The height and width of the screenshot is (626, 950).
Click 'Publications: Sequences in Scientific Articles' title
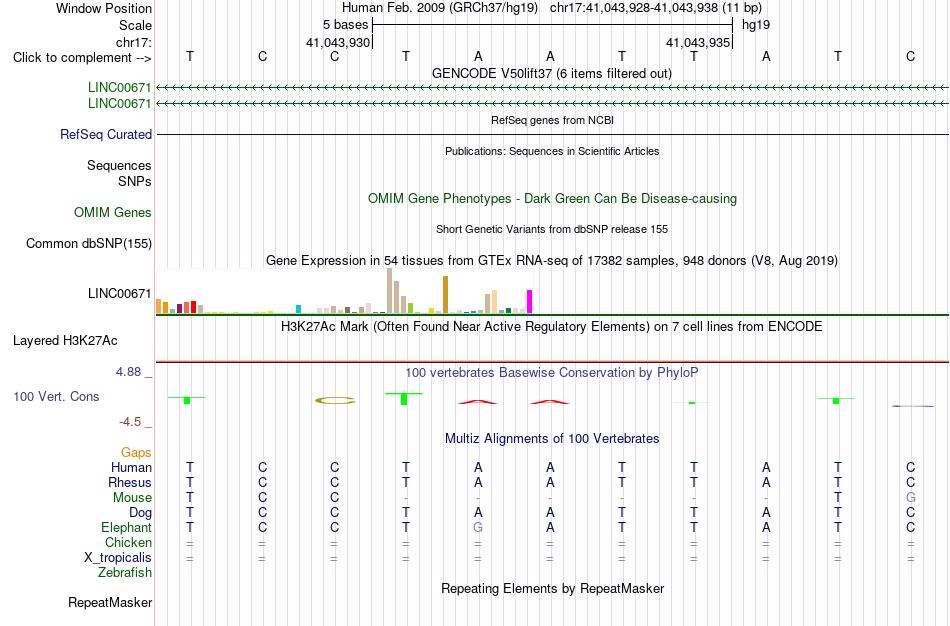point(552,151)
